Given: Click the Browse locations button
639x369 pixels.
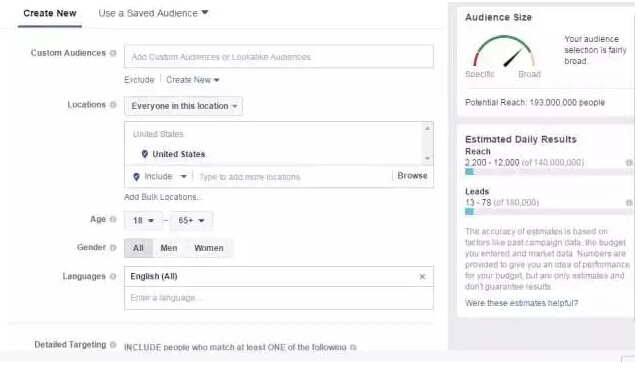Looking at the screenshot, I should pyautogui.click(x=412, y=176).
